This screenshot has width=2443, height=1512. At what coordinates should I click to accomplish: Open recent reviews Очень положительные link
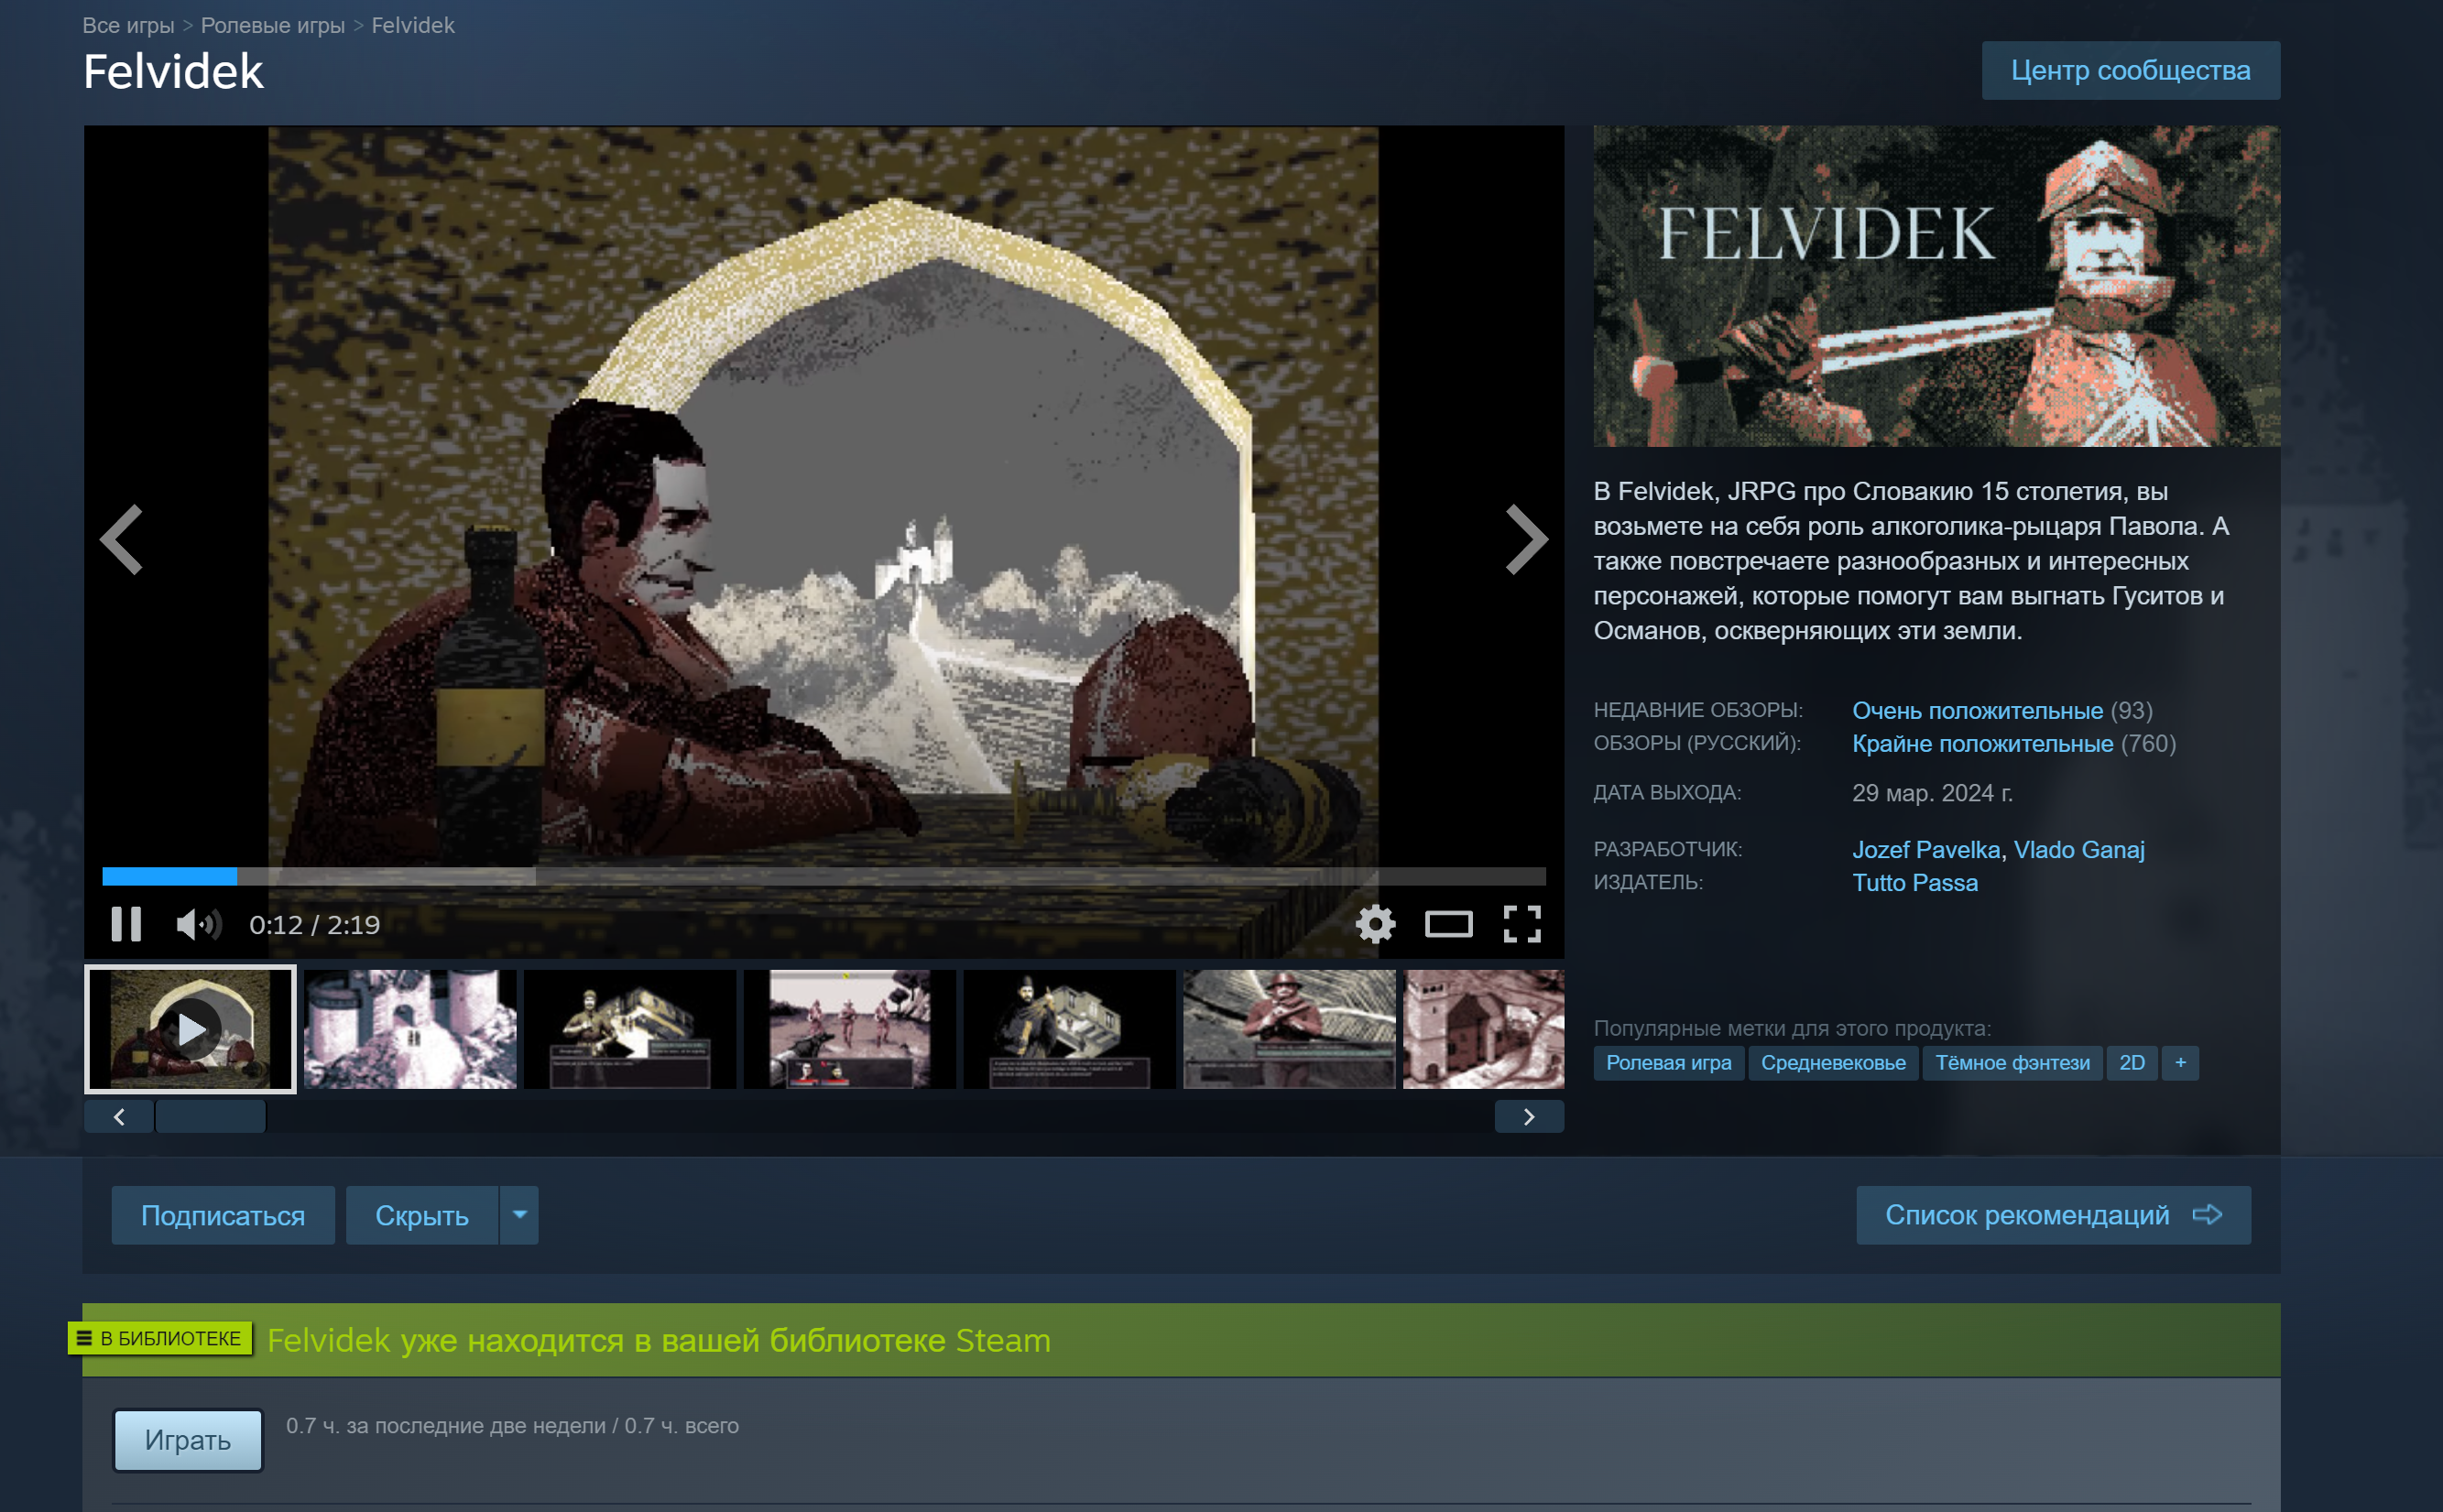[1978, 710]
